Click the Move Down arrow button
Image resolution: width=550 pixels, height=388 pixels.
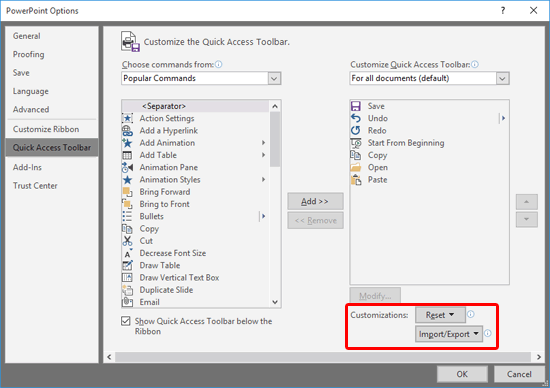tap(526, 219)
